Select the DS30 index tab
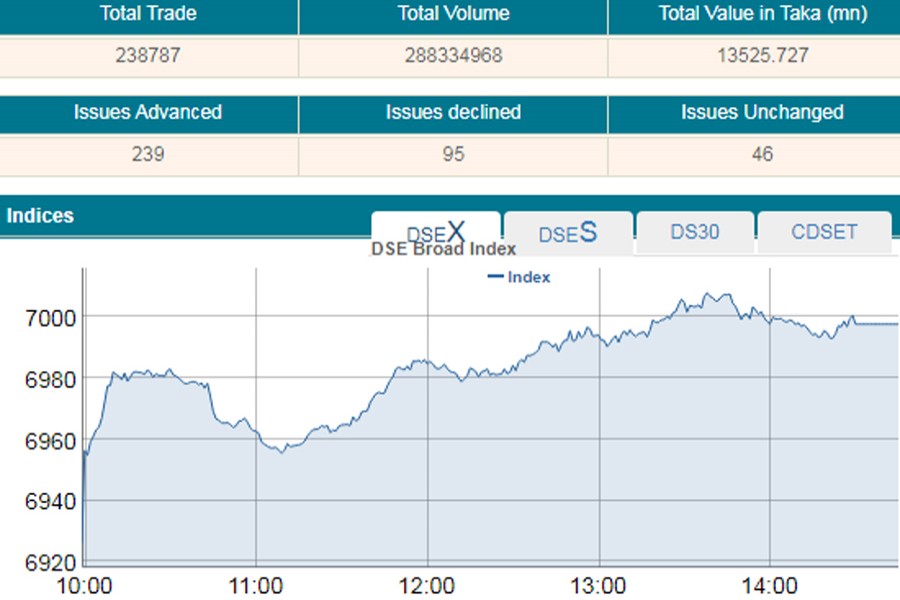Viewport: 900px width, 600px height. click(695, 232)
